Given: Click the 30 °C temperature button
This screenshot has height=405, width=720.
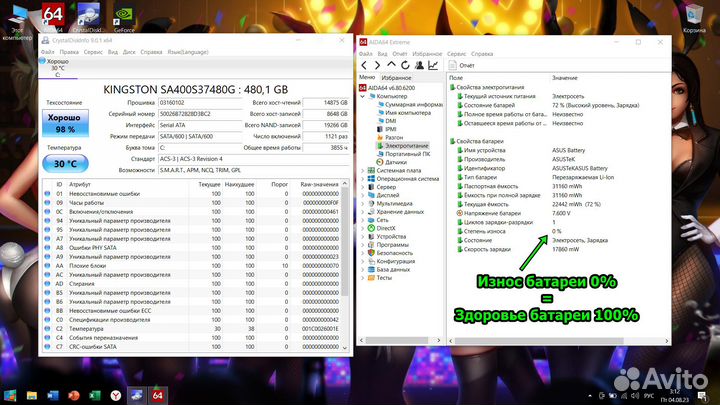Looking at the screenshot, I should (x=65, y=163).
